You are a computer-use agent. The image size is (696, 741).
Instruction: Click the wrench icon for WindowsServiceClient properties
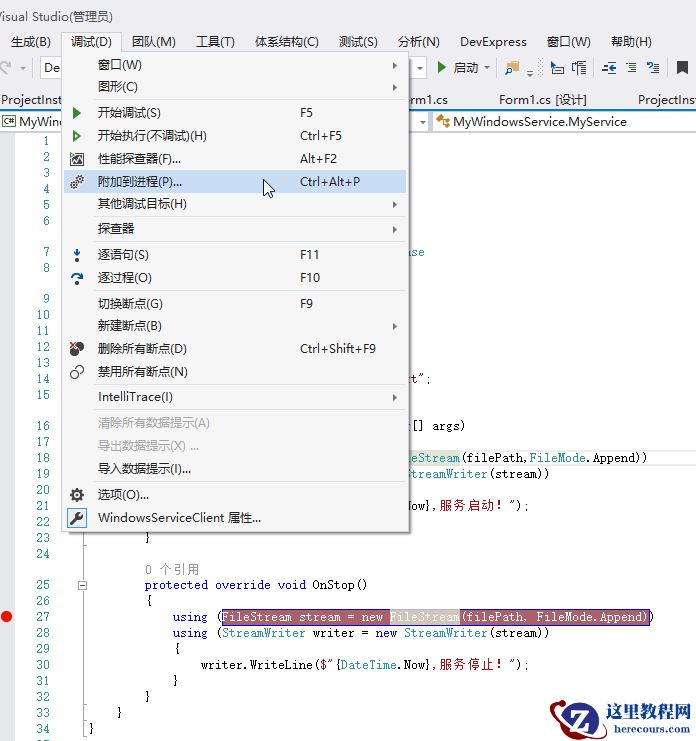[x=77, y=518]
